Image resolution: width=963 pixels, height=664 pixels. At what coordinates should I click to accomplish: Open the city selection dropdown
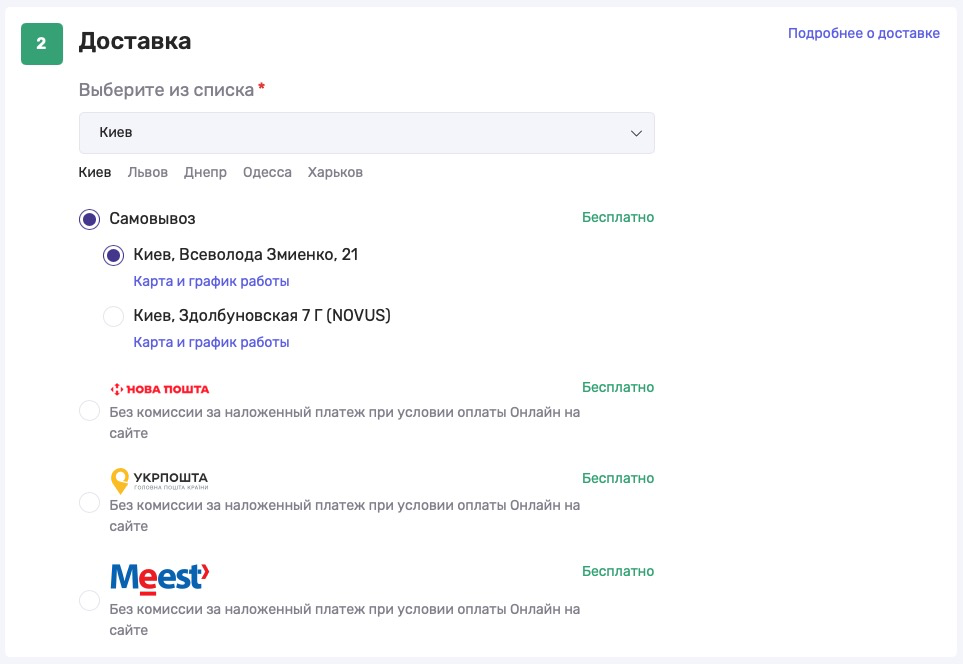[366, 132]
